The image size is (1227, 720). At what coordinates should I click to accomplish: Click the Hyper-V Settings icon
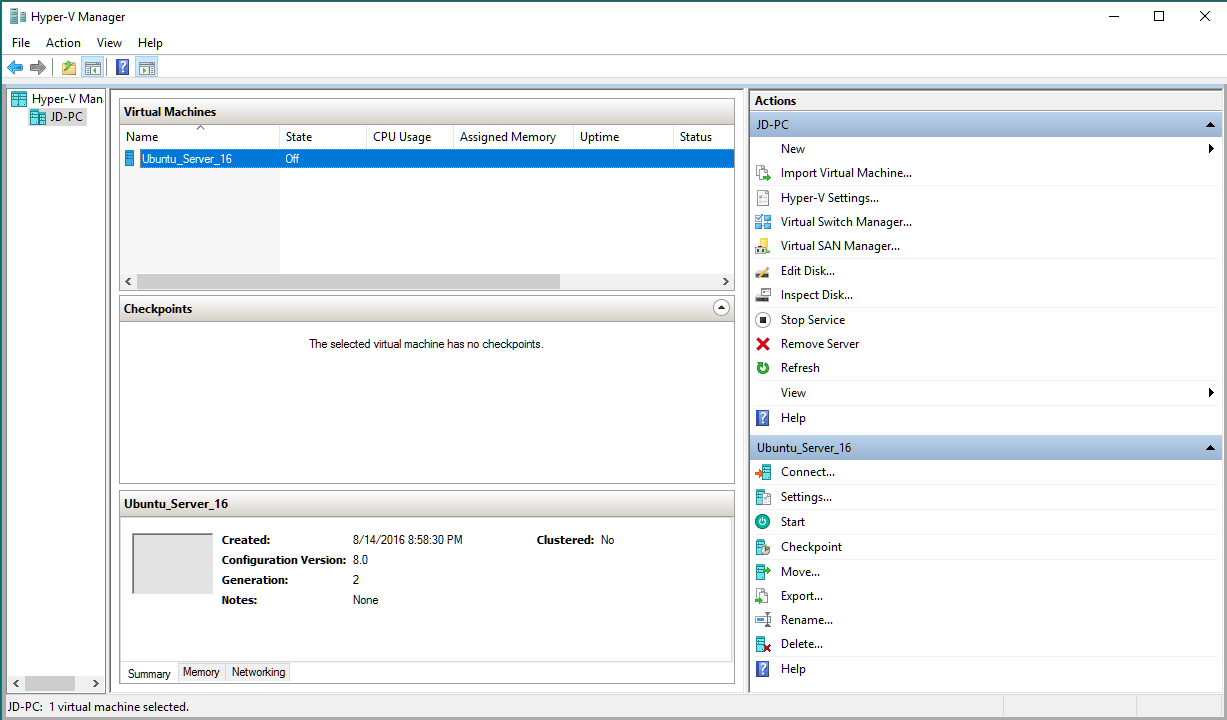(x=763, y=198)
